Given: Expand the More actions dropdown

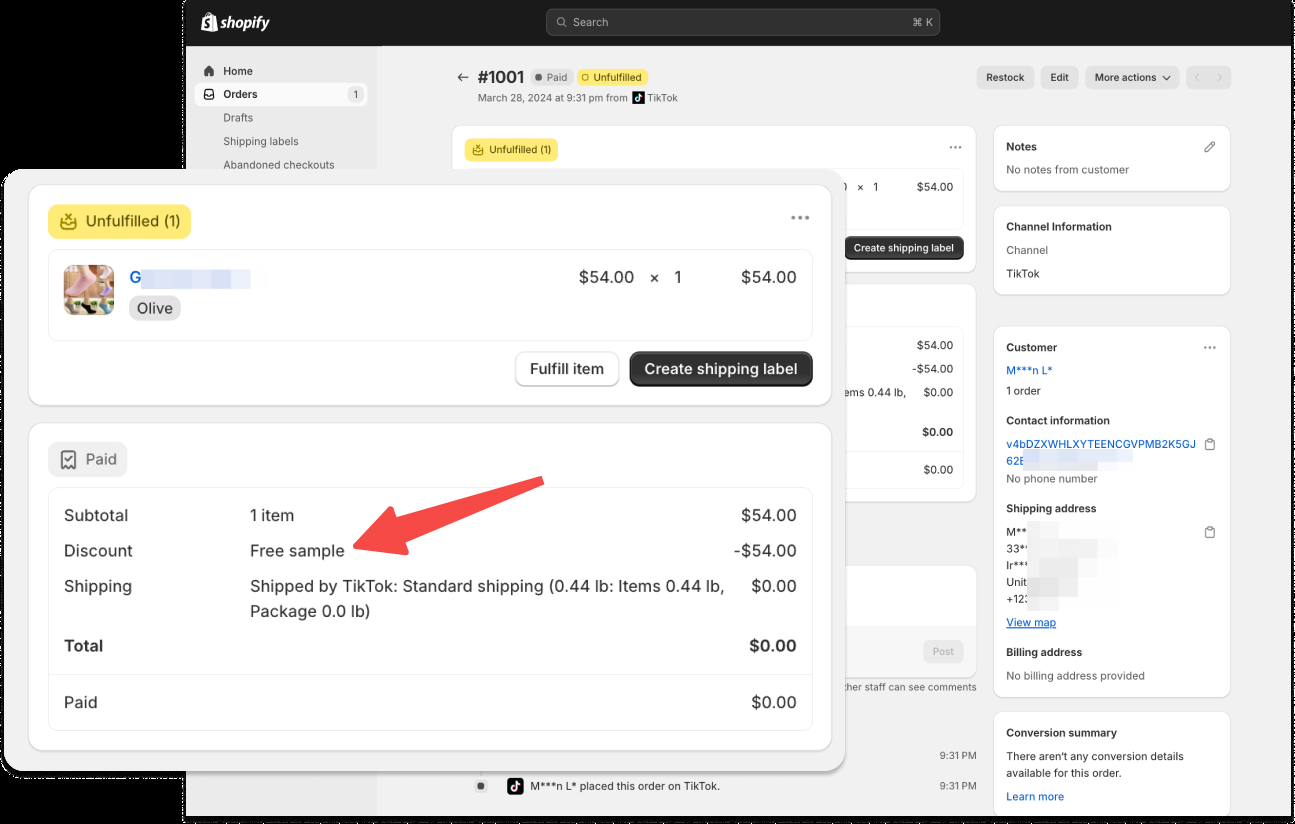Looking at the screenshot, I should coord(1132,78).
